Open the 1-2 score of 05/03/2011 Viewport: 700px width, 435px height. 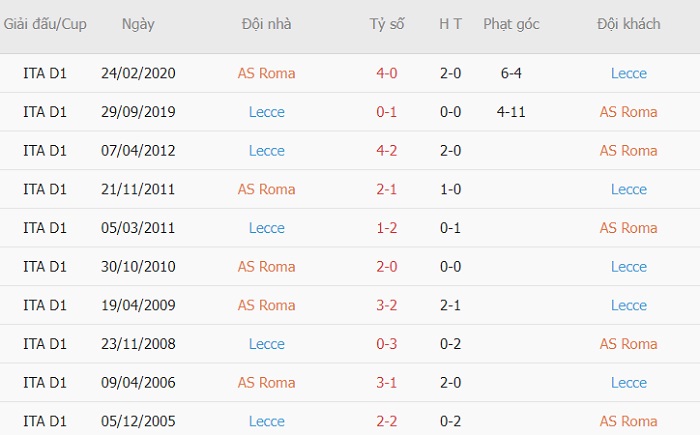coord(387,228)
